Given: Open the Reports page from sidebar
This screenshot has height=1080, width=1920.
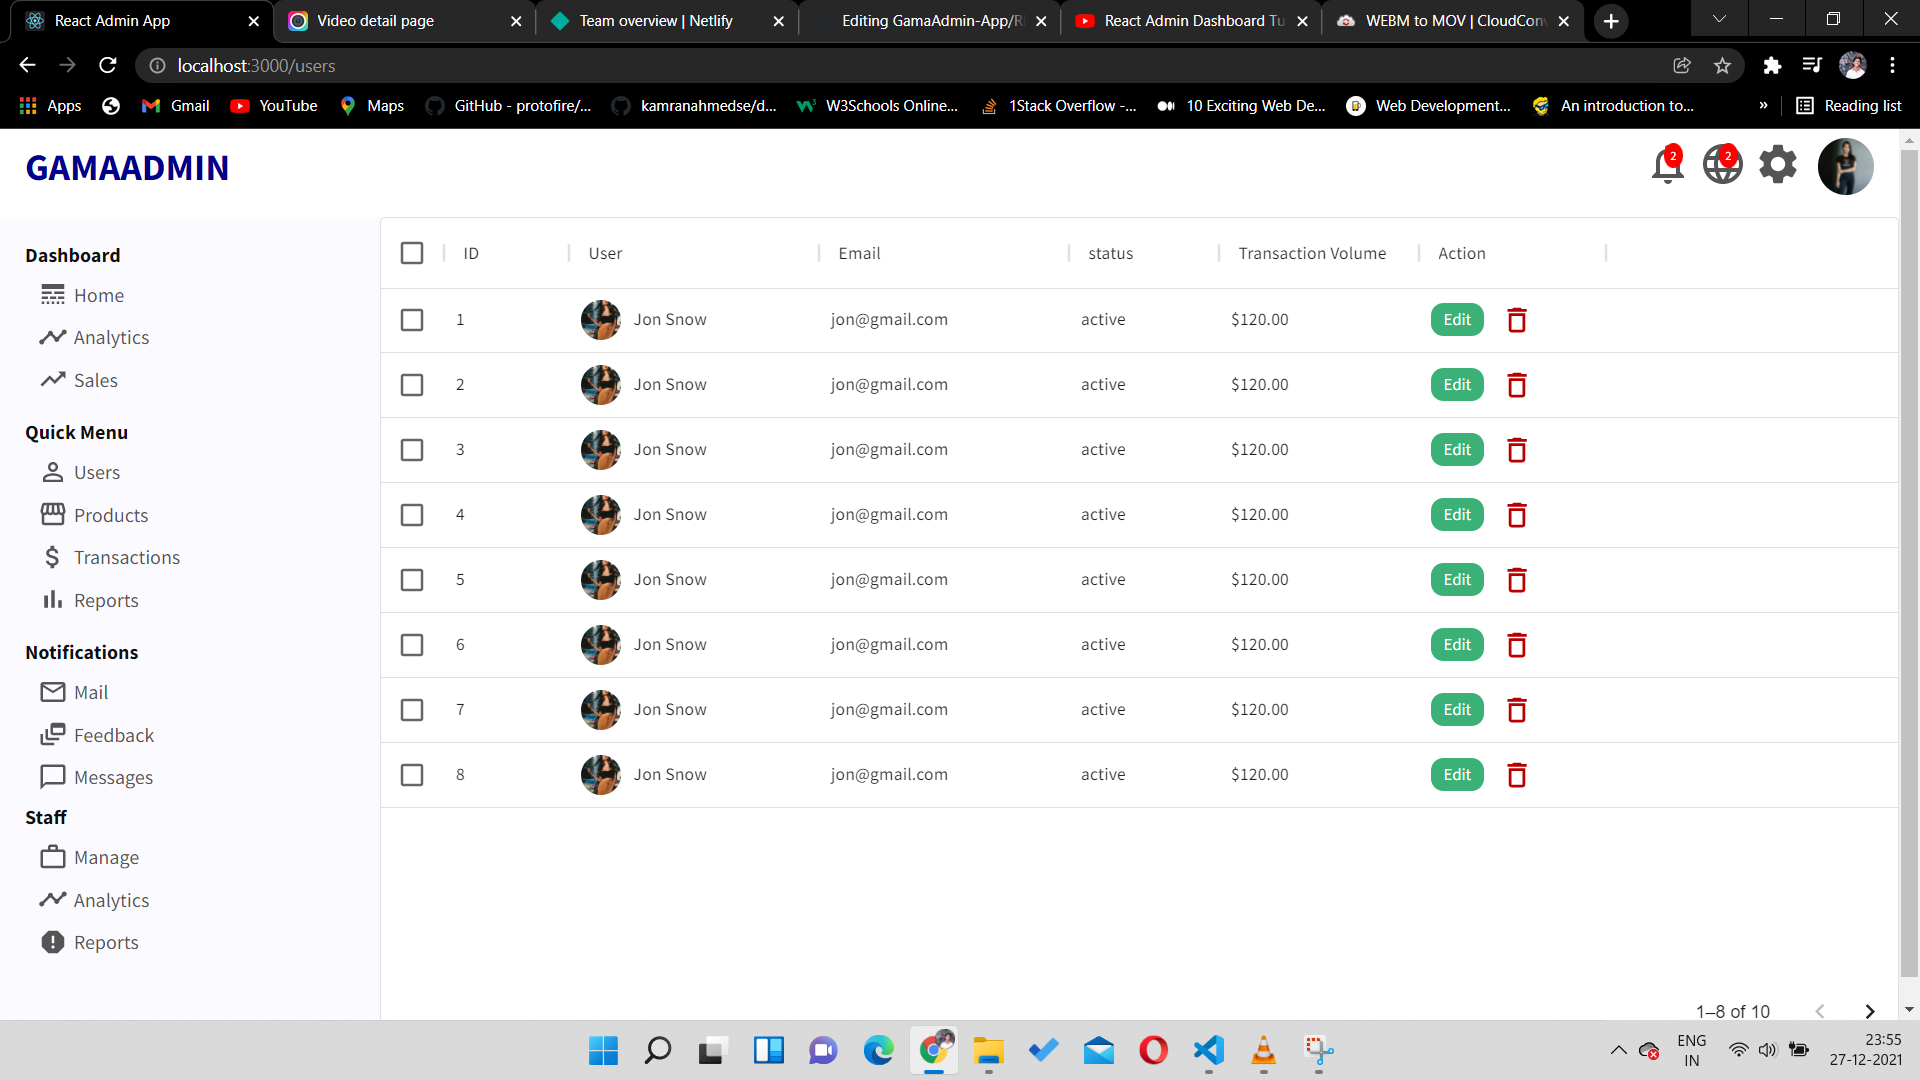Looking at the screenshot, I should pos(107,600).
